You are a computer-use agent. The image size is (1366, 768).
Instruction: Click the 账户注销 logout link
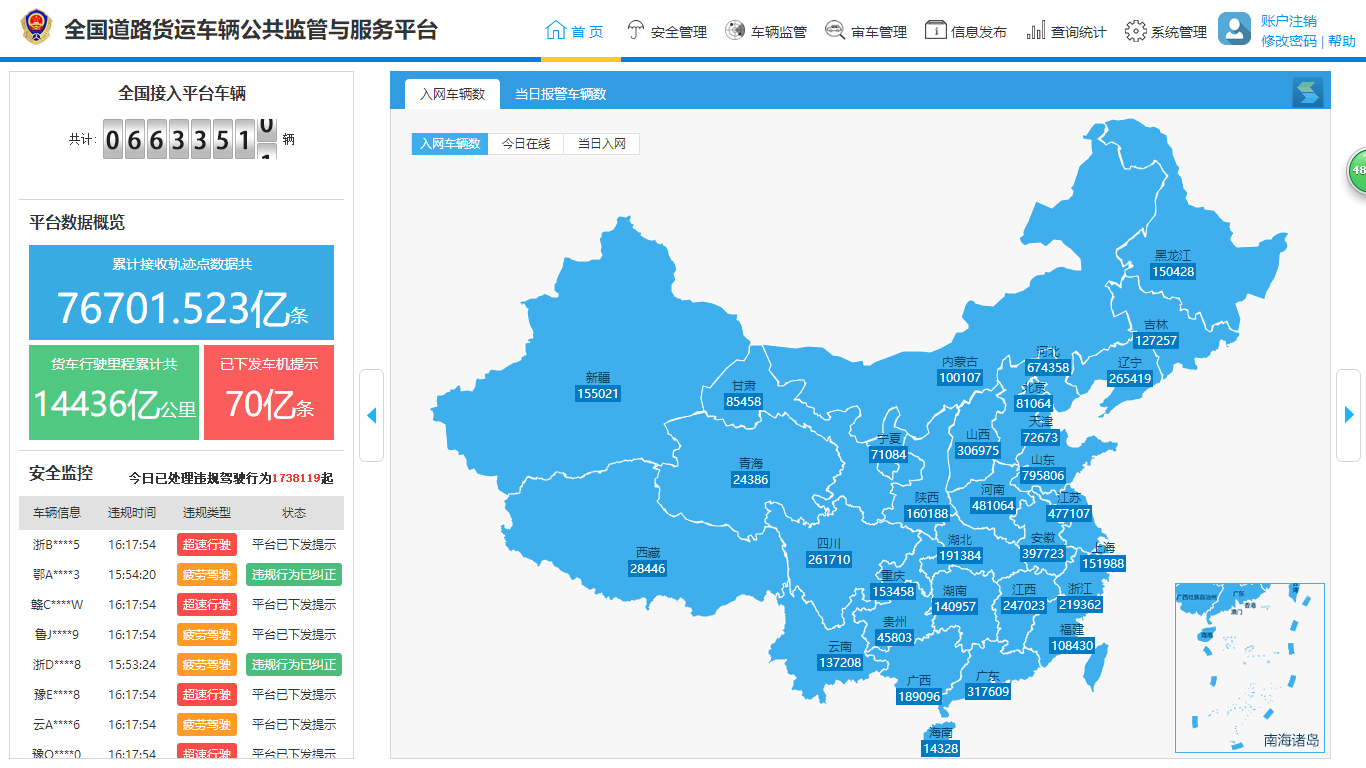coord(1288,21)
